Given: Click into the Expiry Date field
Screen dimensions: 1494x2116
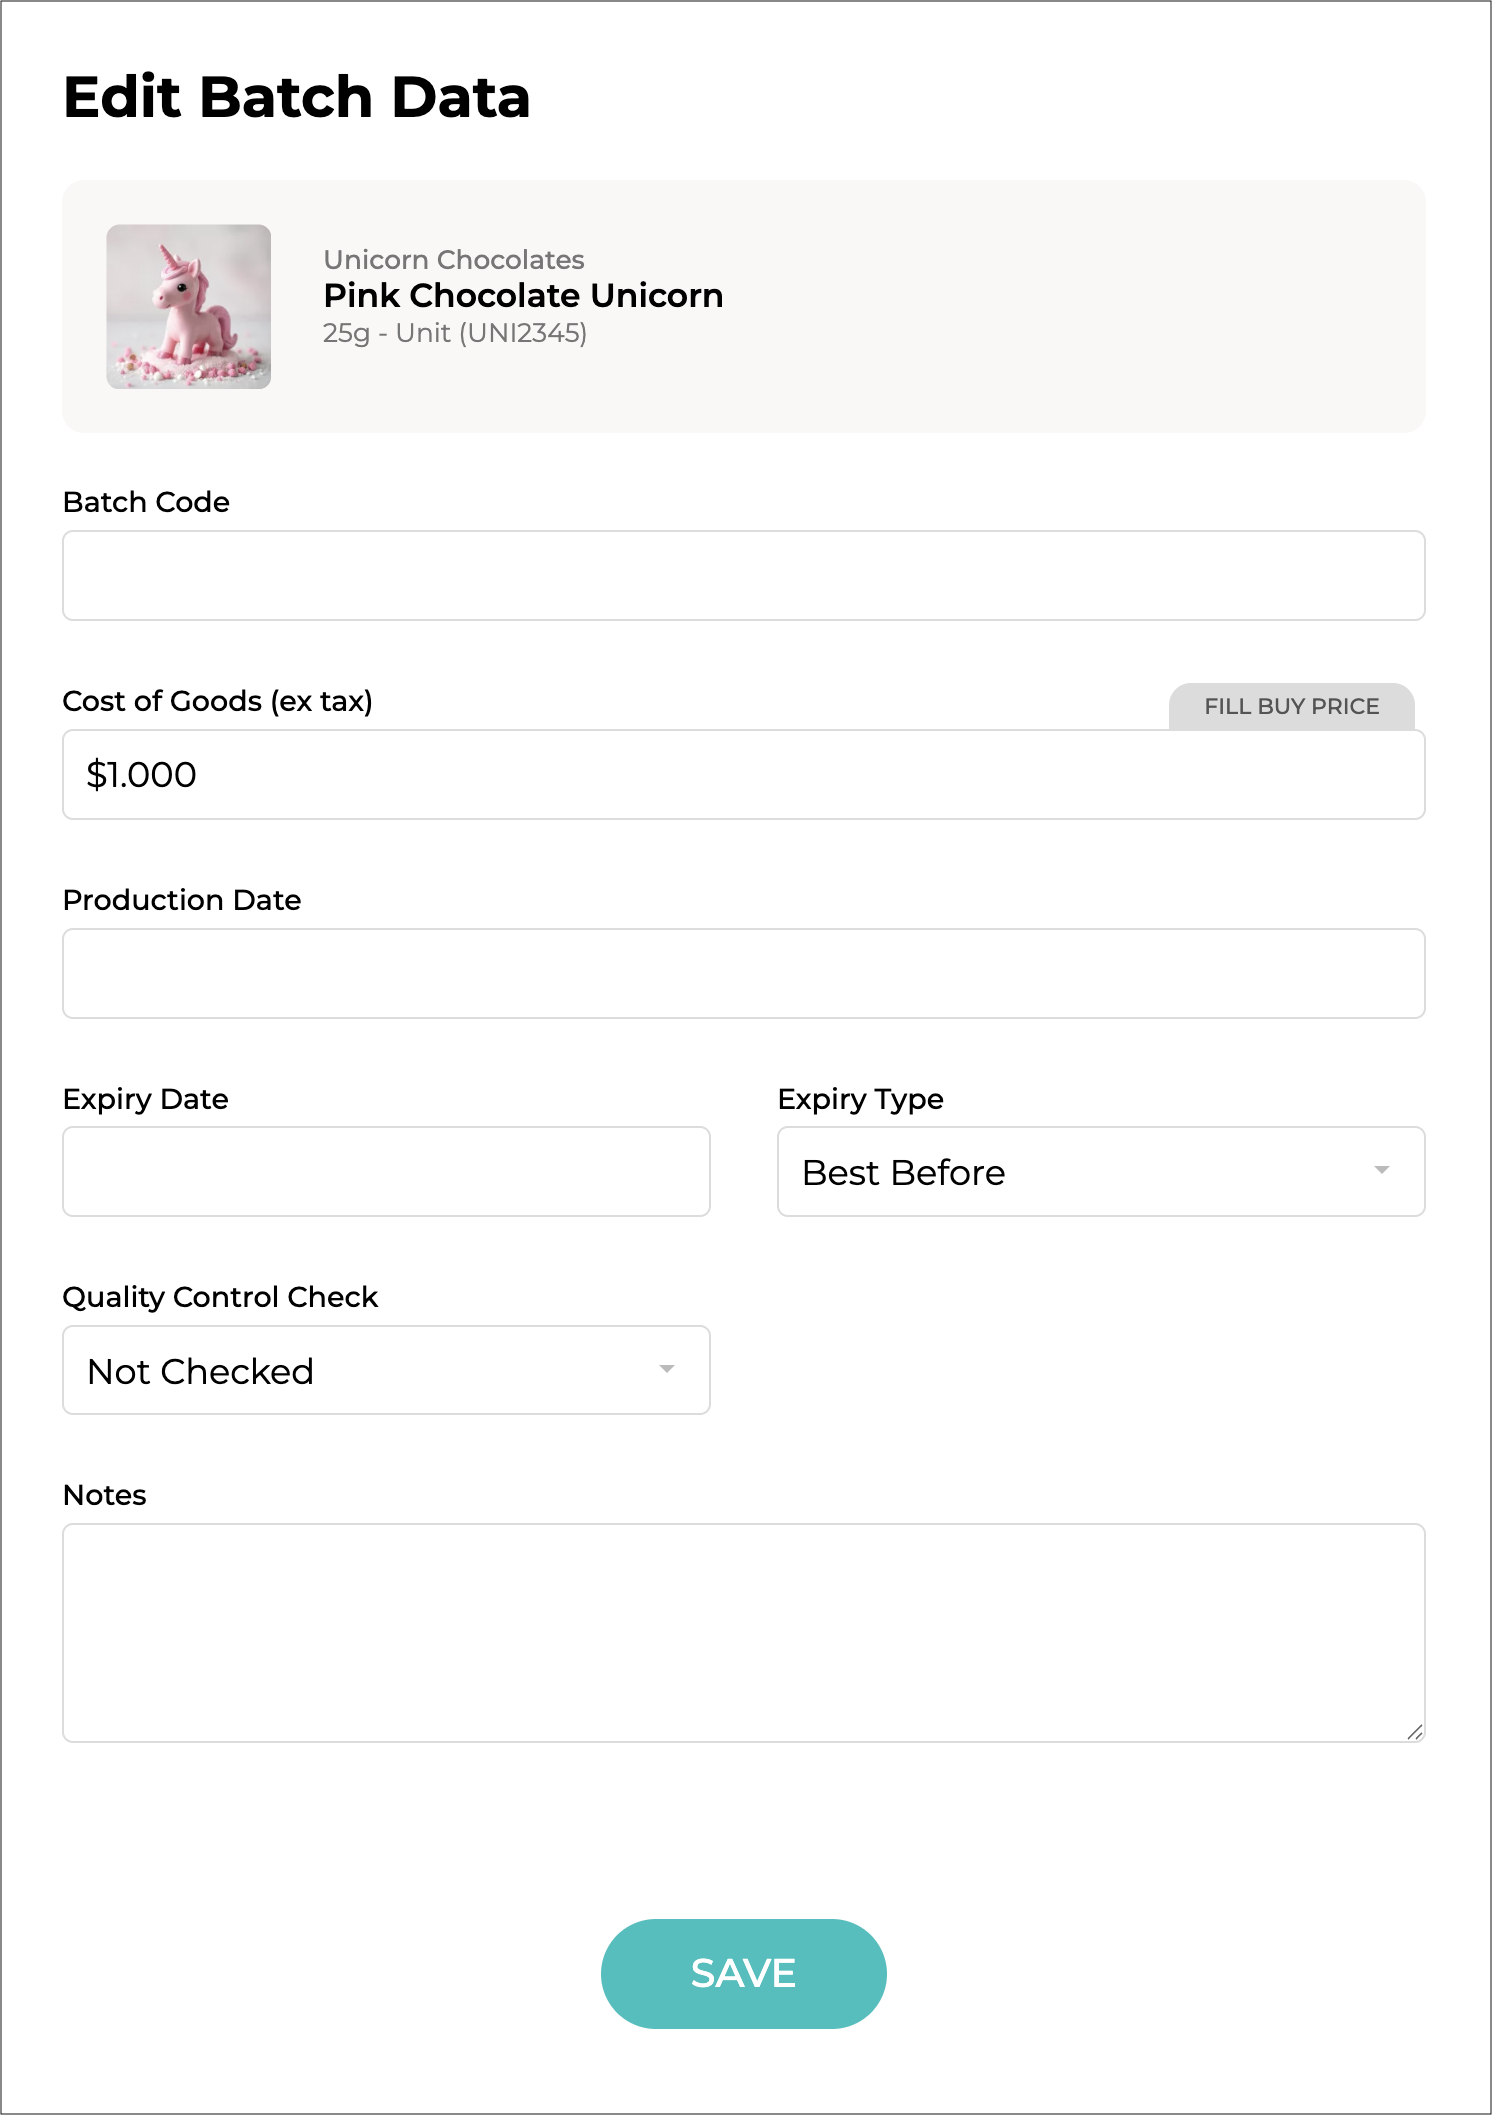Looking at the screenshot, I should [x=386, y=1172].
